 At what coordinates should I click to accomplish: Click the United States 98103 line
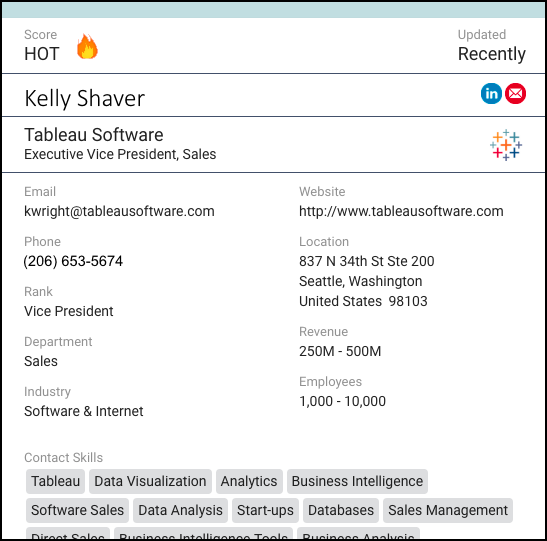coord(363,301)
